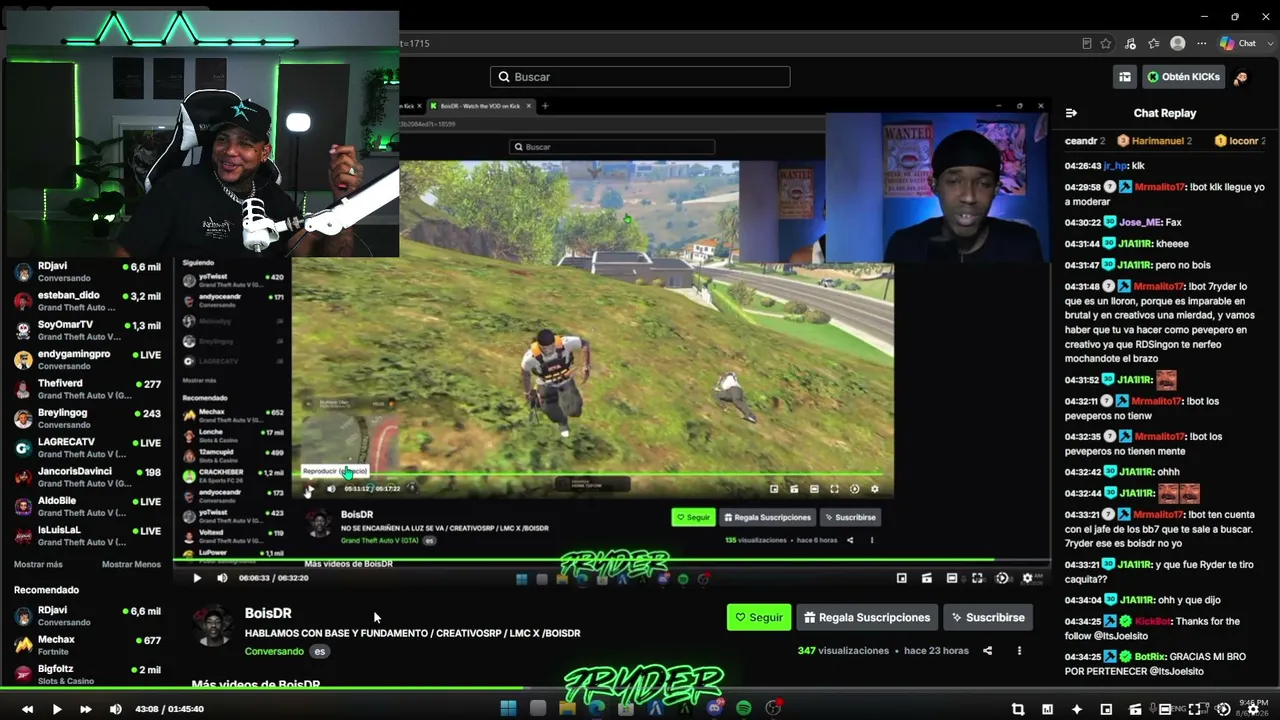Play the outer recording beside 43:08

tap(57, 709)
